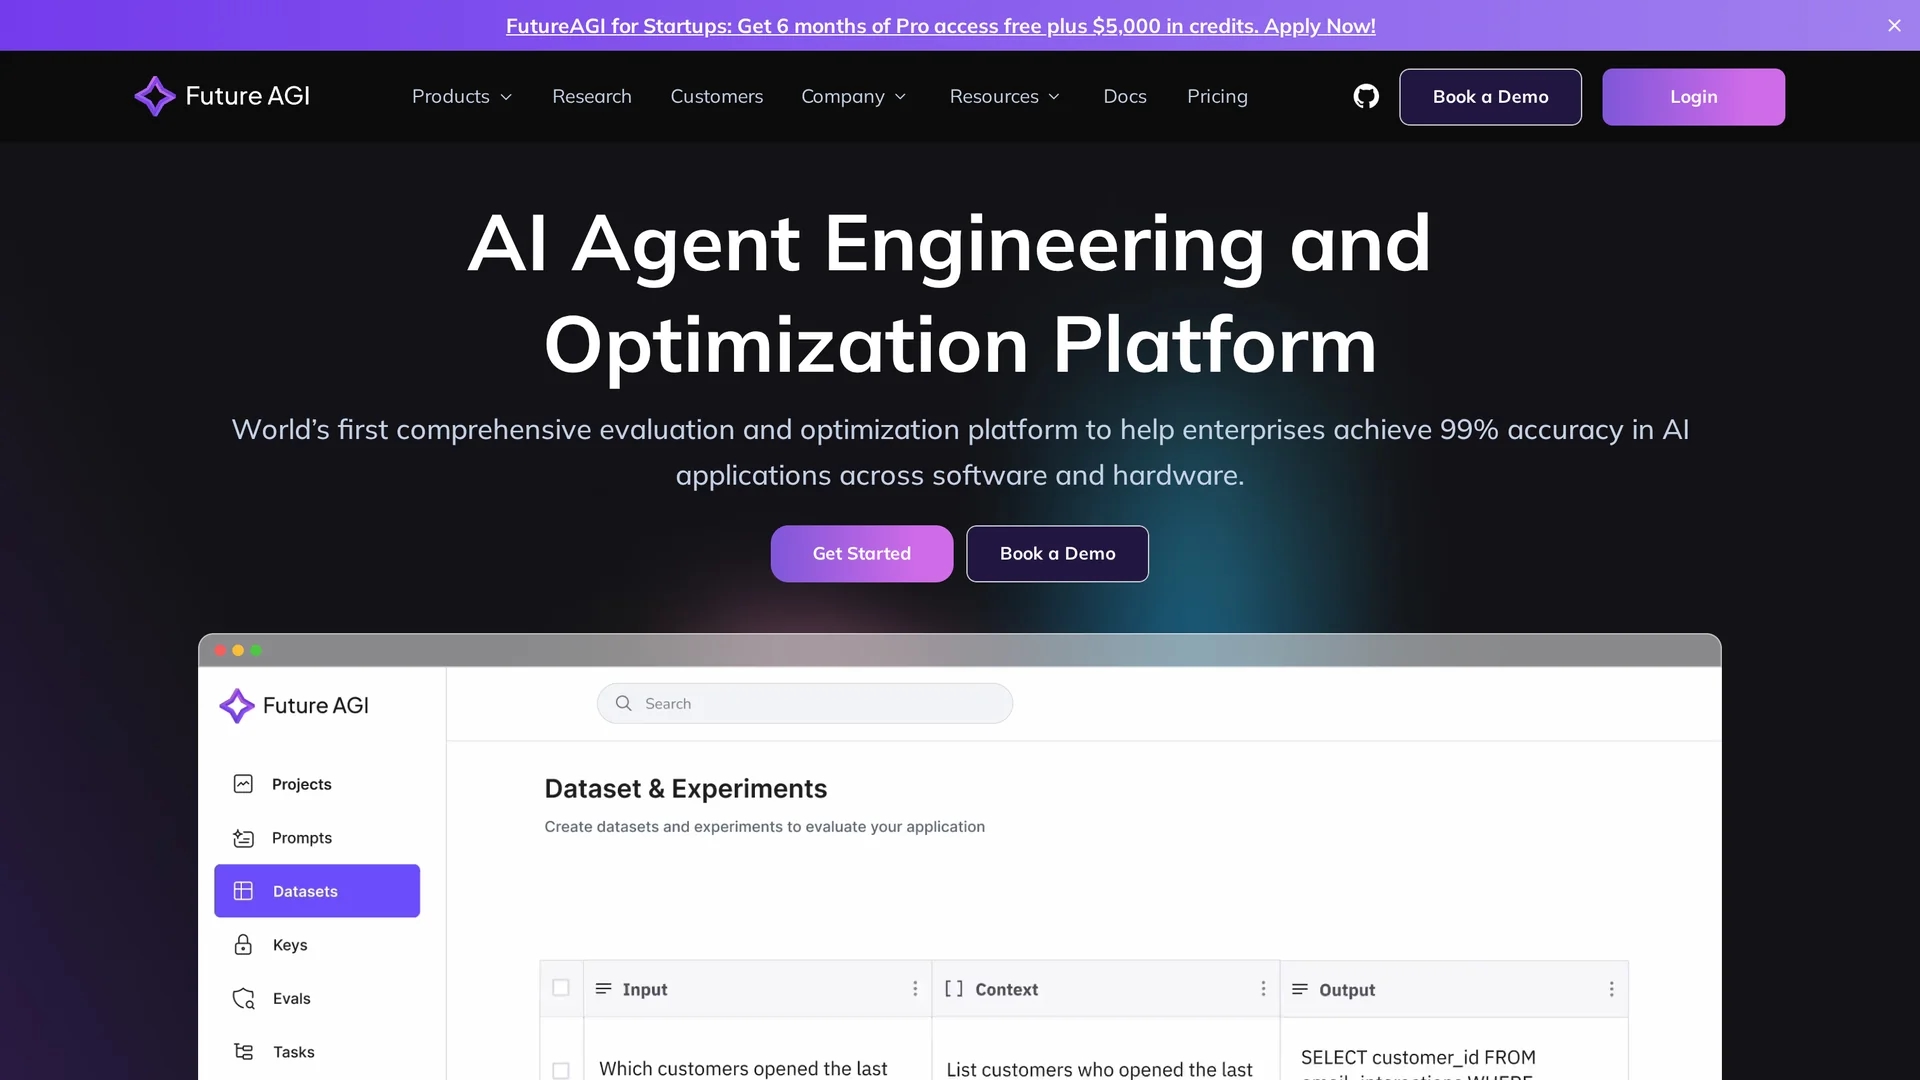Image resolution: width=1920 pixels, height=1080 pixels.
Task: Click the 'List customers who opened the last' cell
Action: [1105, 1050]
